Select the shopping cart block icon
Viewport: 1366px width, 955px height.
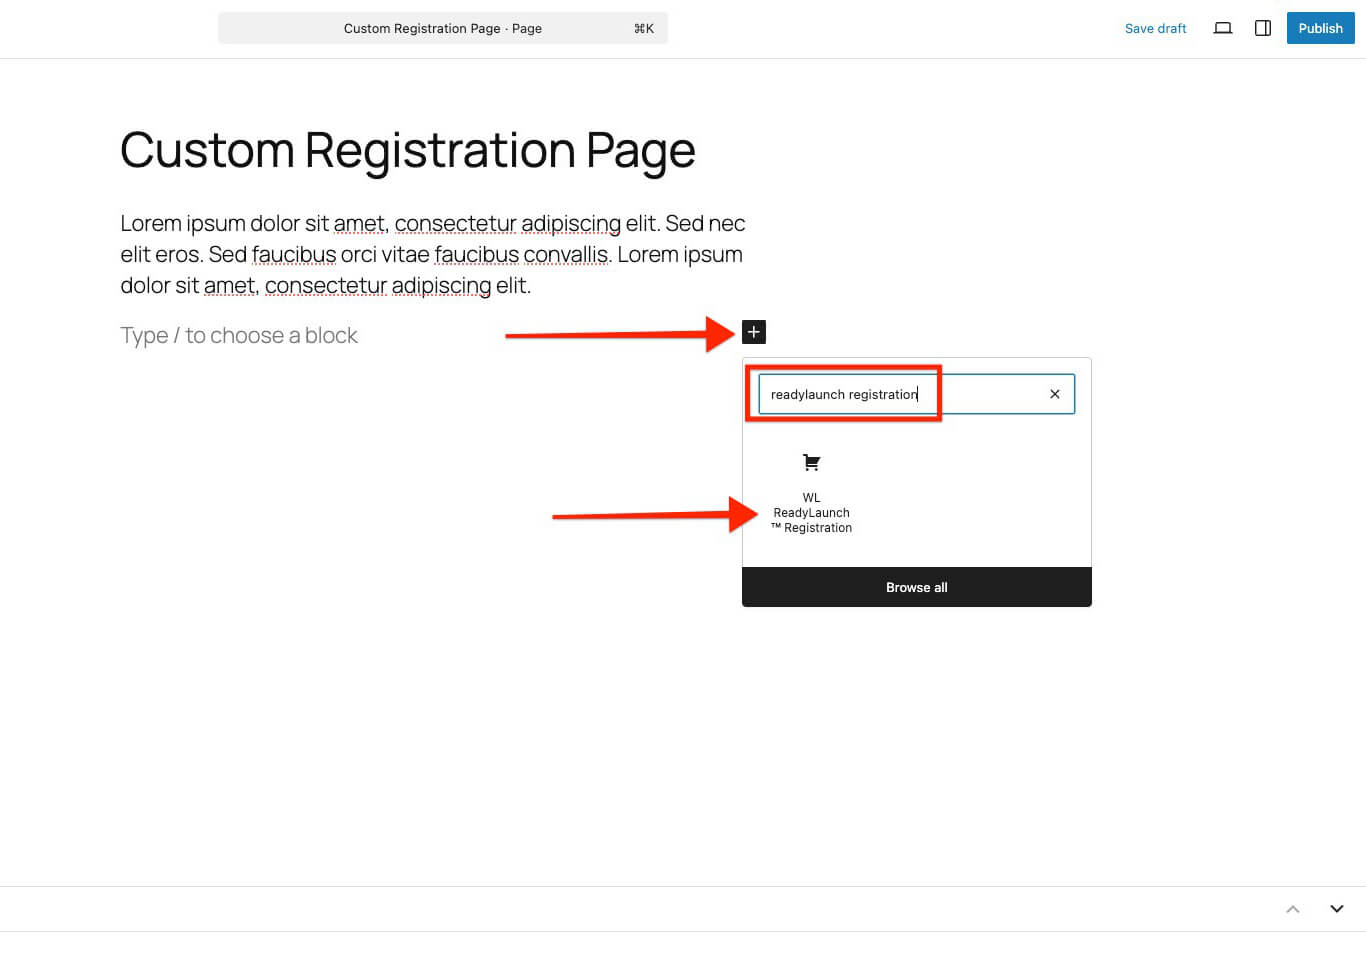point(811,462)
